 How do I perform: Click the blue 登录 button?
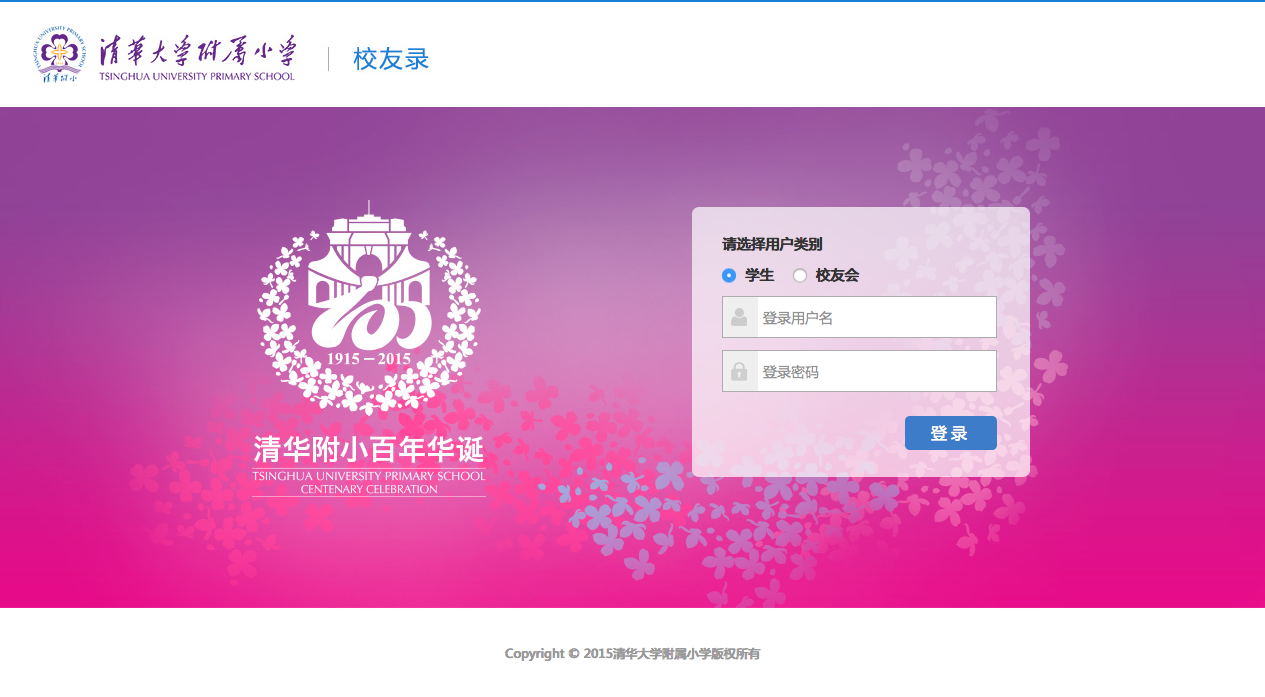(x=951, y=433)
